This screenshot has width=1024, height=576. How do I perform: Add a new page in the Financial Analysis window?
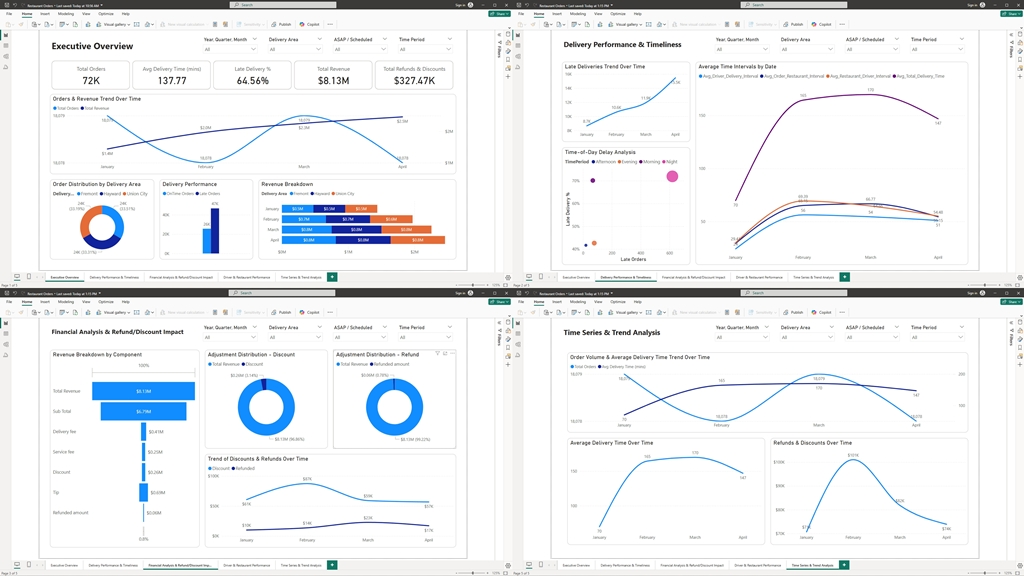click(x=332, y=565)
